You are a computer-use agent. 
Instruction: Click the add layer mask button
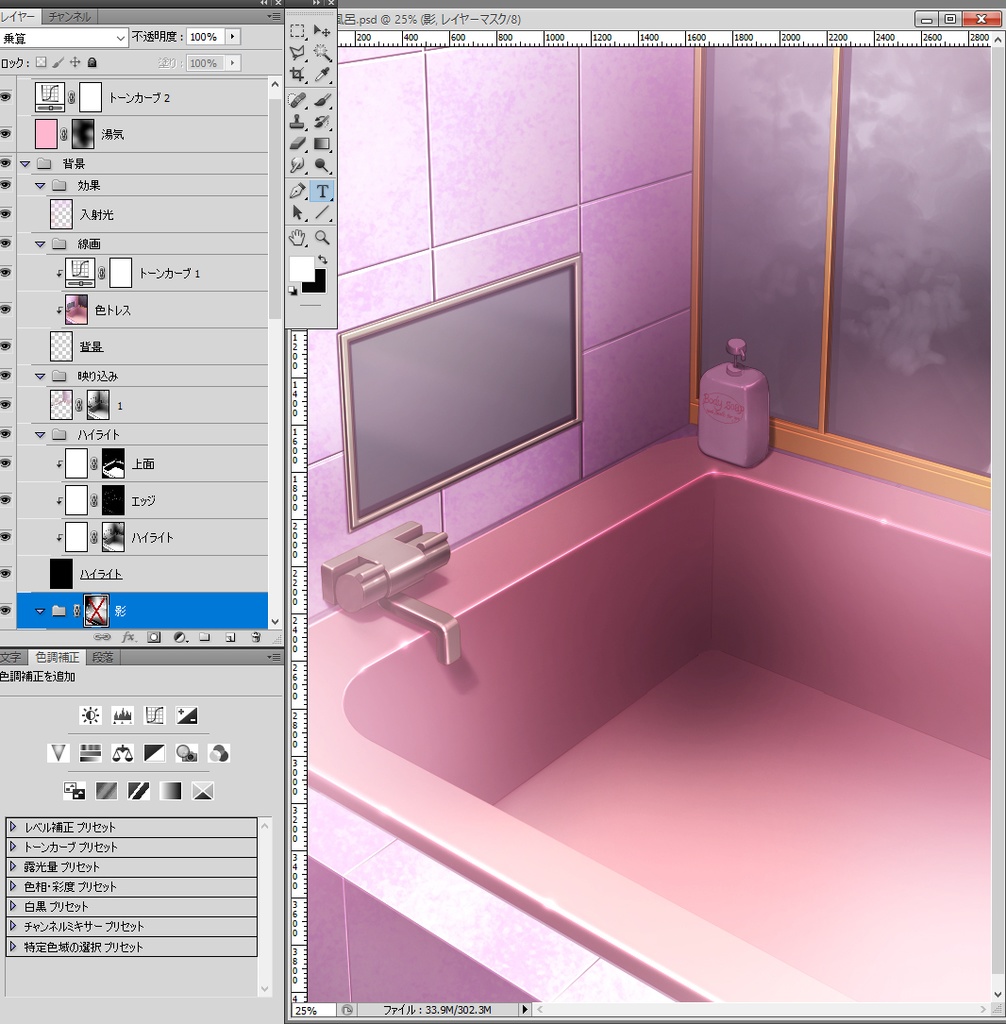point(155,636)
